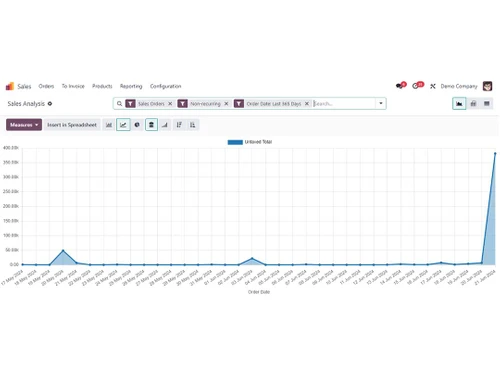Image resolution: width=500 pixels, height=375 pixels.
Task: Click the Sales Orders filter icon
Action: click(130, 104)
